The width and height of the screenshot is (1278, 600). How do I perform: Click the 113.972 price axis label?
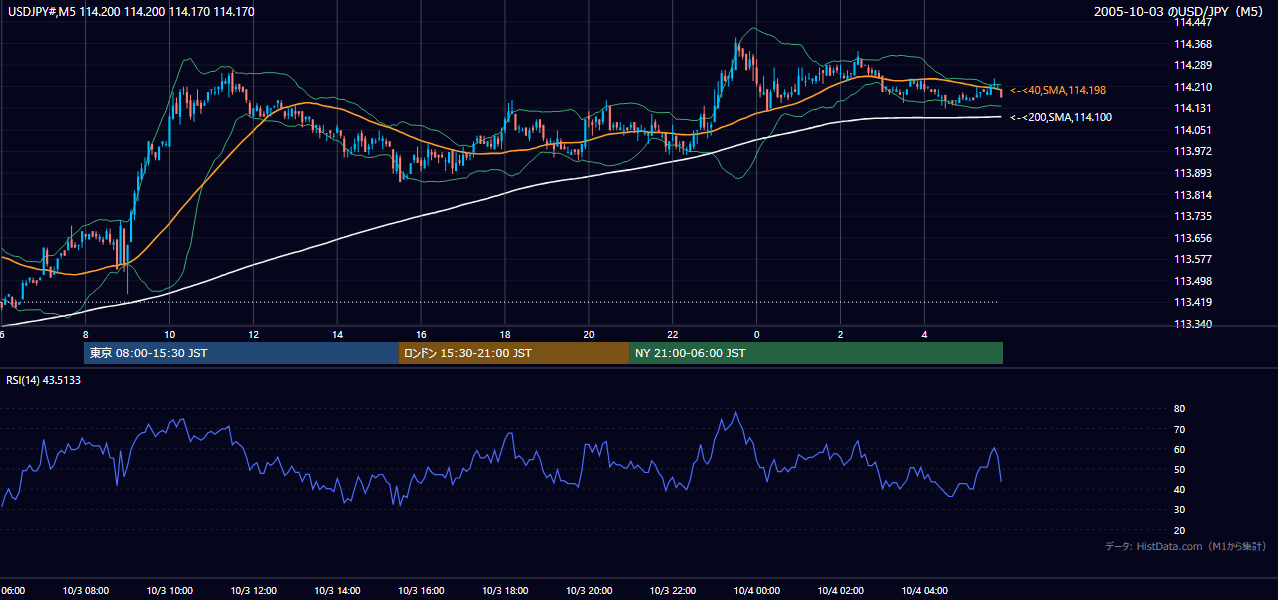(1192, 151)
